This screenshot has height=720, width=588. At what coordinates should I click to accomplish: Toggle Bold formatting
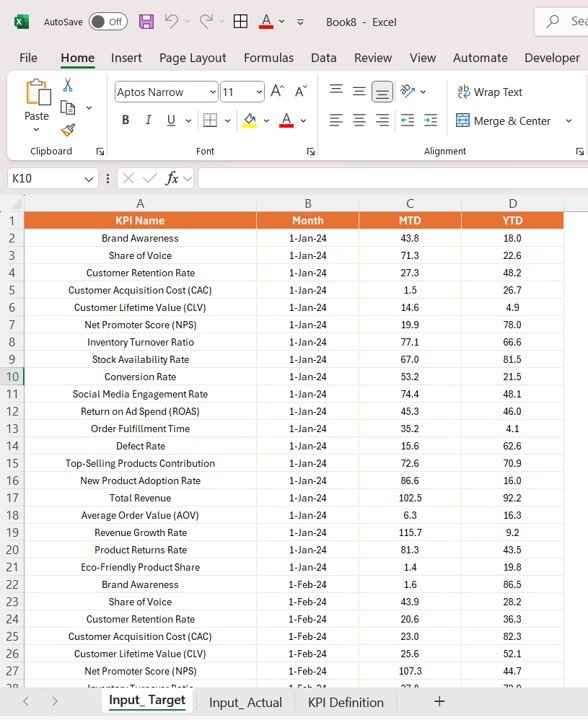(125, 120)
